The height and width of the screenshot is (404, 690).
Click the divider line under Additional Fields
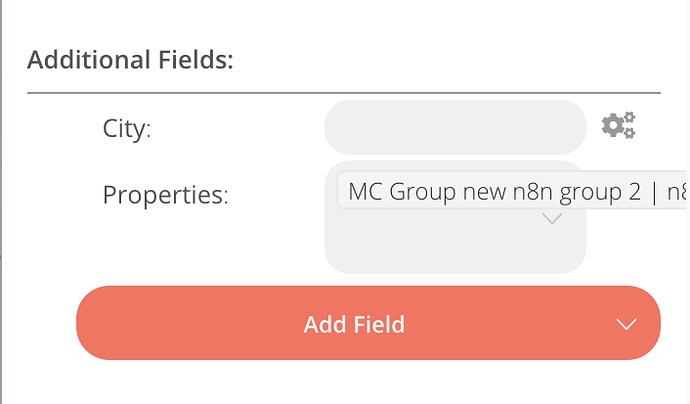(344, 93)
